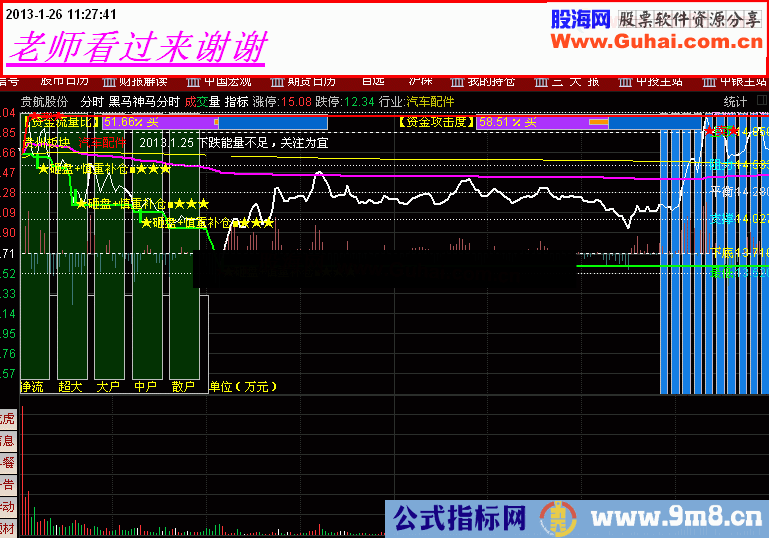Click the 超大 fund flow bar label
Image resolution: width=769 pixels, height=538 pixels.
70,386
